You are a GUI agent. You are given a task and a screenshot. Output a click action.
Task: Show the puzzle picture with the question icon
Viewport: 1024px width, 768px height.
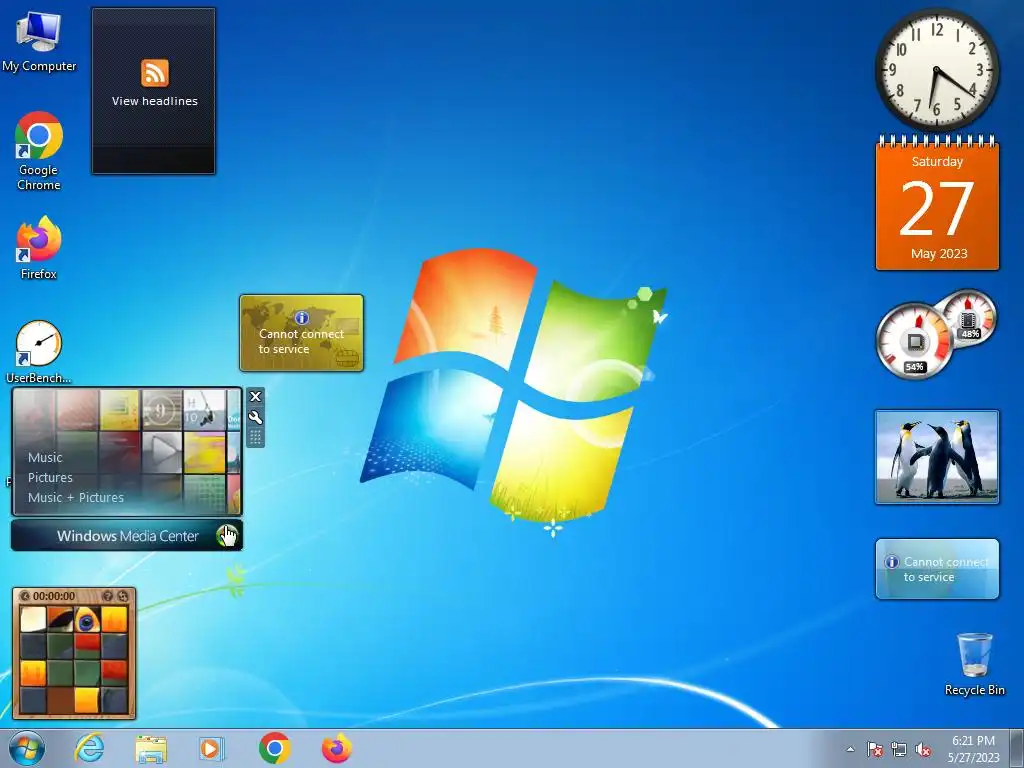[x=108, y=596]
